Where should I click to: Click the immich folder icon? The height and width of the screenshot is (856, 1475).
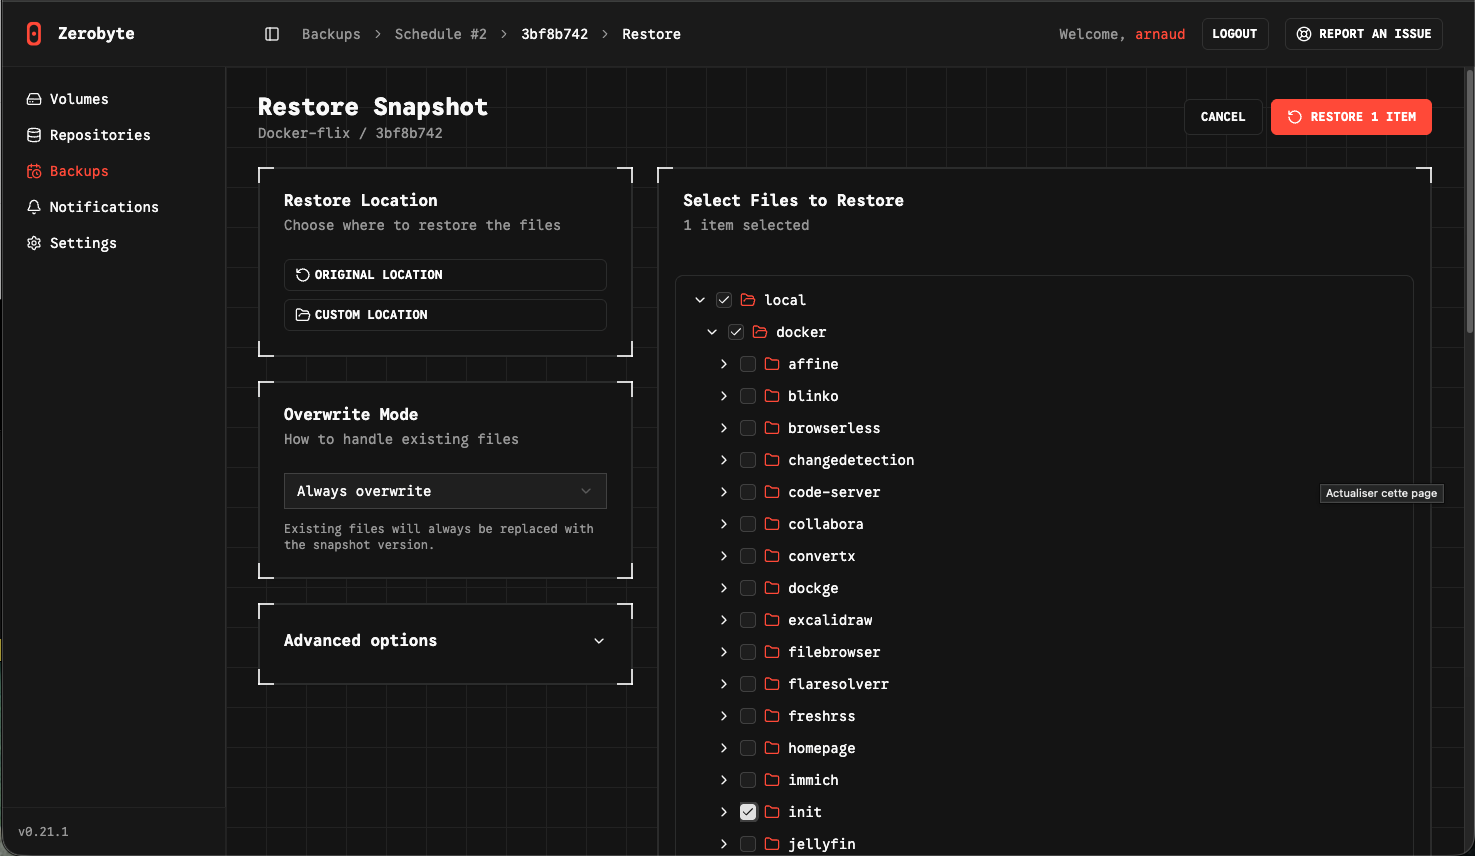point(772,780)
